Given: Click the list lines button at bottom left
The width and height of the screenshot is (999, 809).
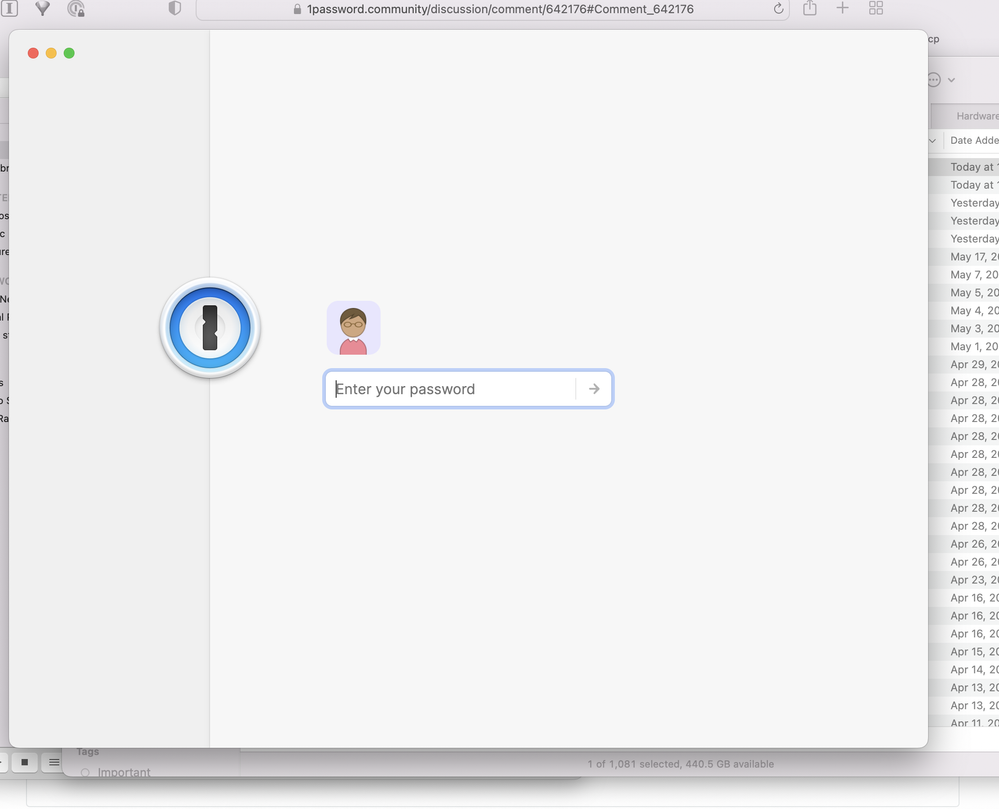Looking at the screenshot, I should coord(54,762).
